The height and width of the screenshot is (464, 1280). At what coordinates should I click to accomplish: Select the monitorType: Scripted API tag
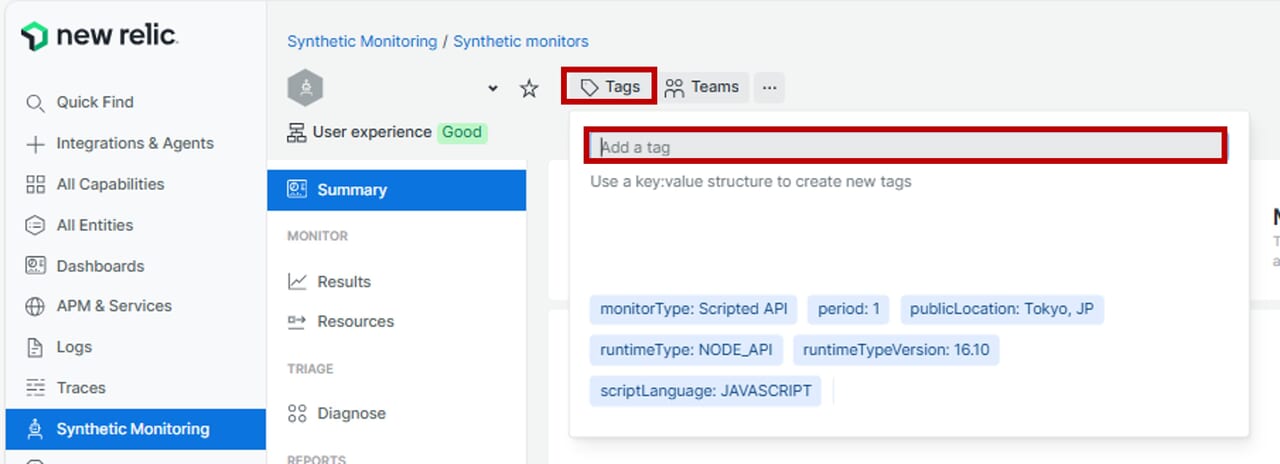tap(693, 309)
